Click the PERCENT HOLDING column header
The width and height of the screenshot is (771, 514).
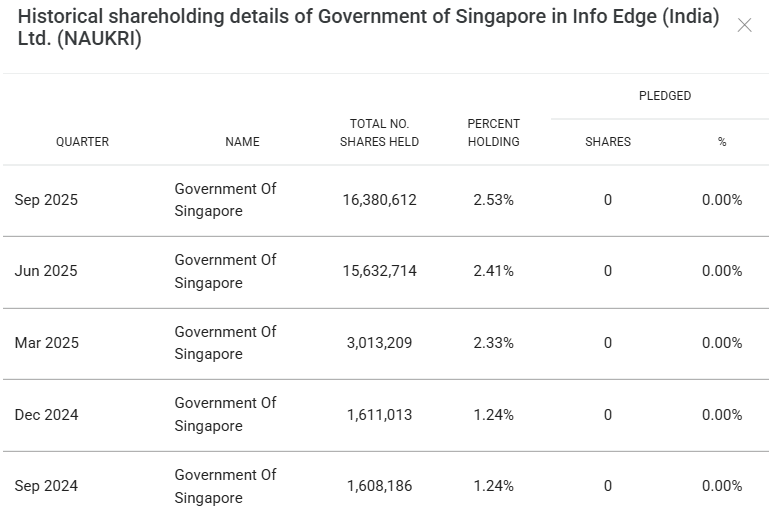[493, 133]
